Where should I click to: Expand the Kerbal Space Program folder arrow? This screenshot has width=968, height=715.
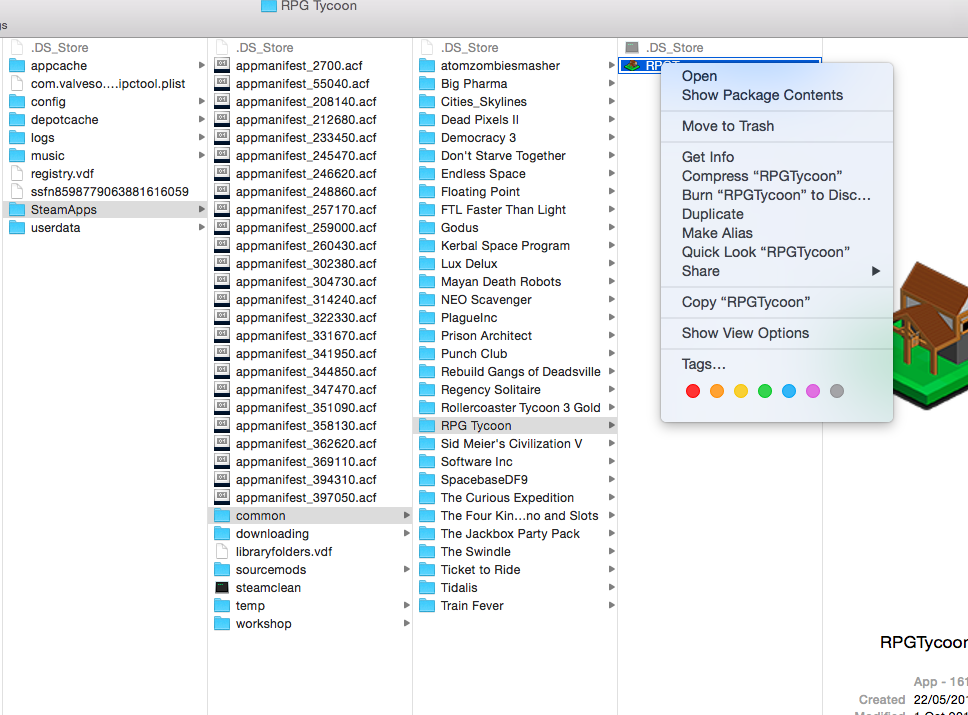[x=611, y=245]
